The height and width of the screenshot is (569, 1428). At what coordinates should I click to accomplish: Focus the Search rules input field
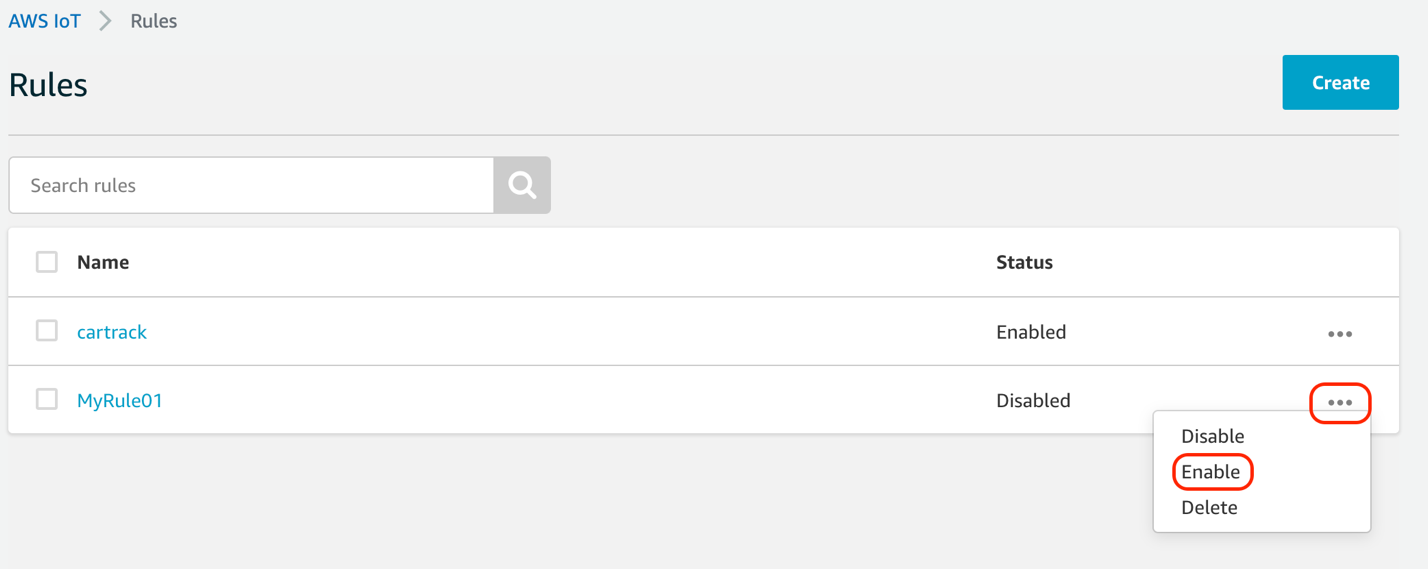pyautogui.click(x=251, y=185)
